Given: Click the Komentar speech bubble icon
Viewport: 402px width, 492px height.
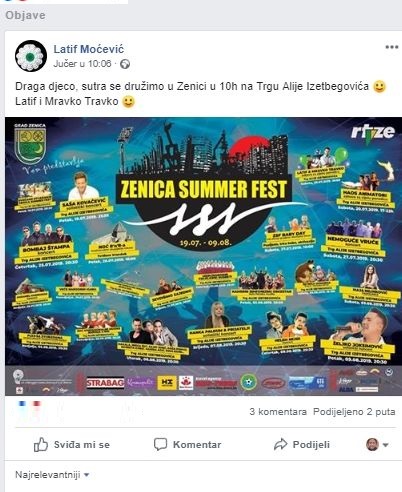Looking at the screenshot, I should pos(160,444).
